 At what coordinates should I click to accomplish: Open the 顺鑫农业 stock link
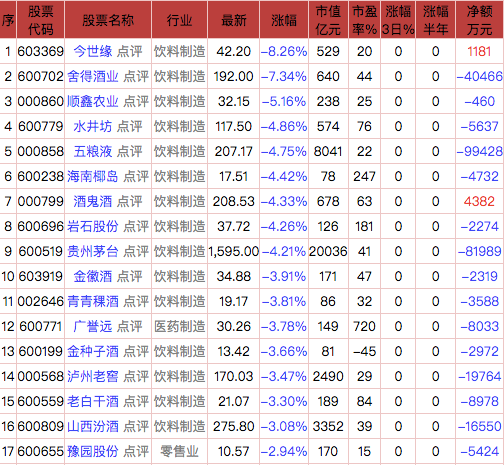pyautogui.click(x=93, y=101)
